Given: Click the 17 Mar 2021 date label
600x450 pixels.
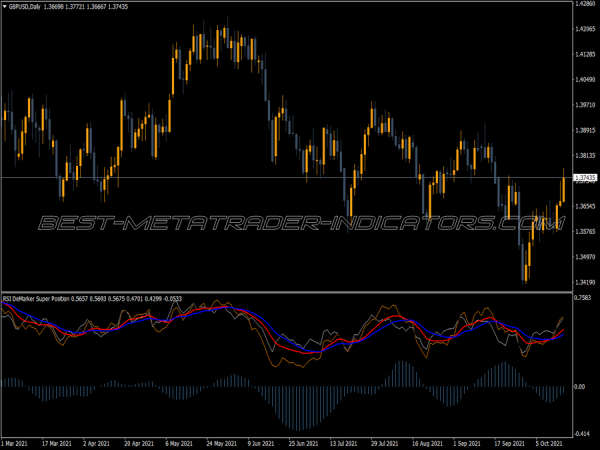Looking at the screenshot, I should (x=57, y=444).
